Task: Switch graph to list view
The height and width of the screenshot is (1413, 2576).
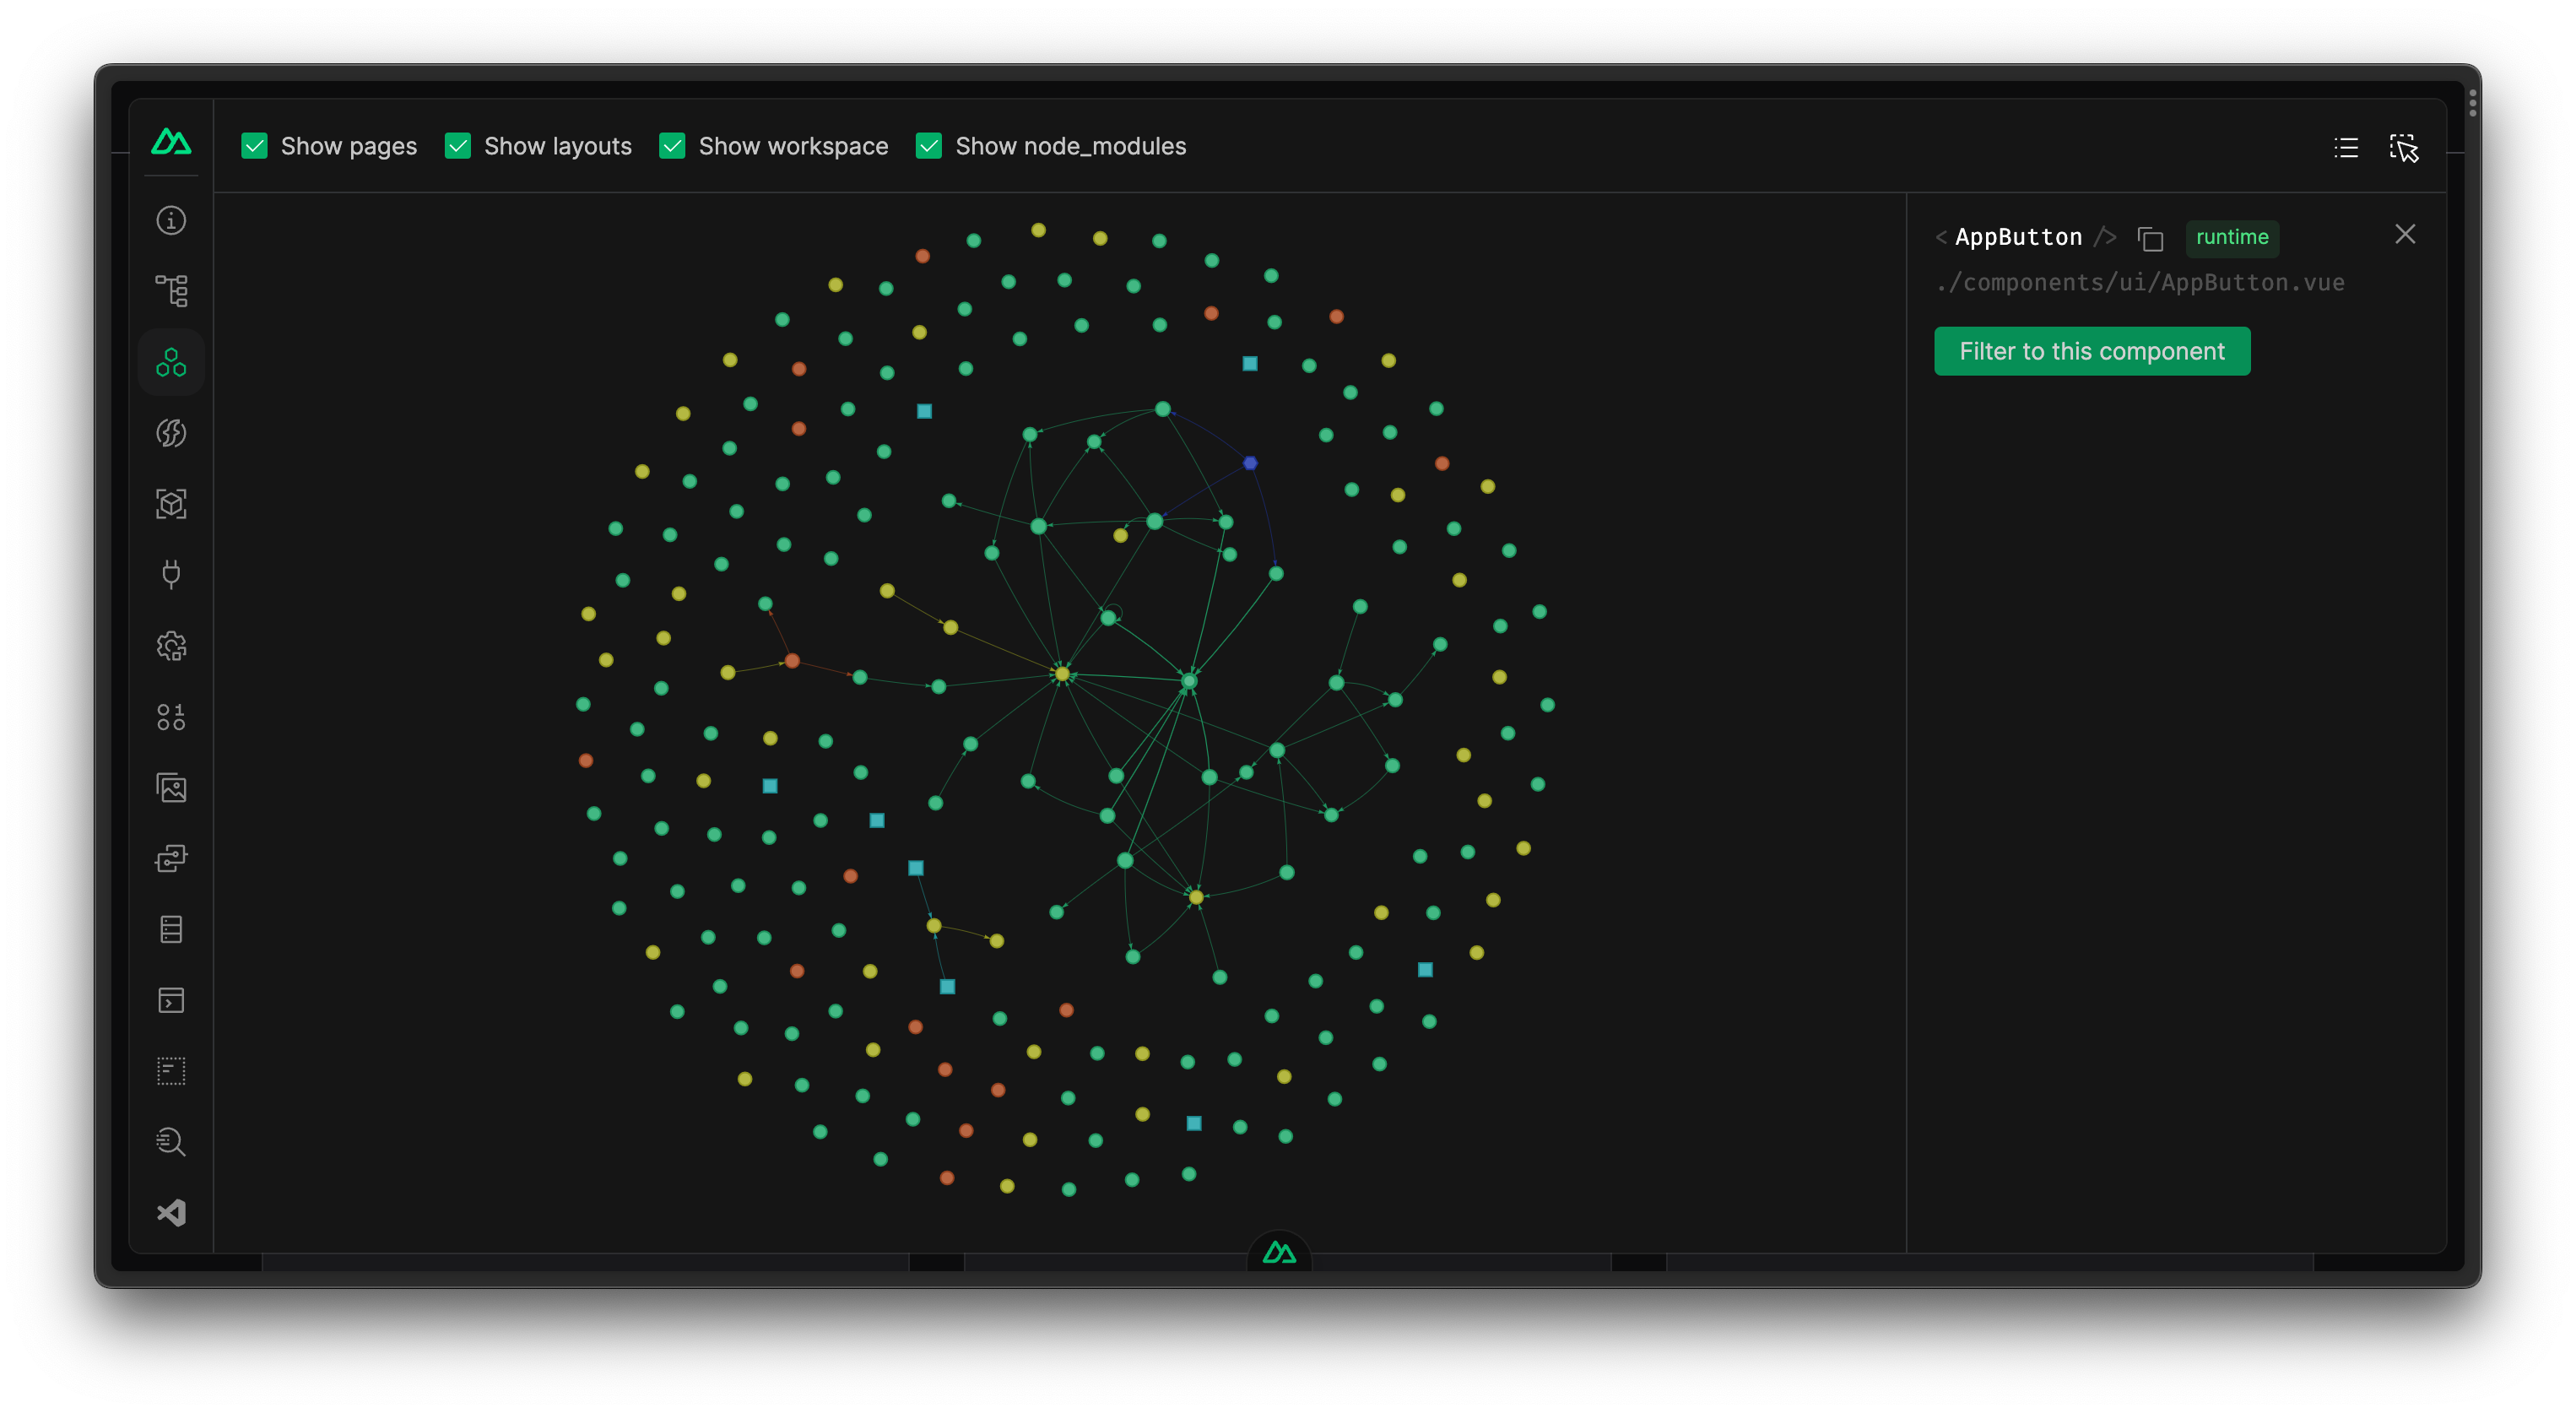Action: [2346, 148]
